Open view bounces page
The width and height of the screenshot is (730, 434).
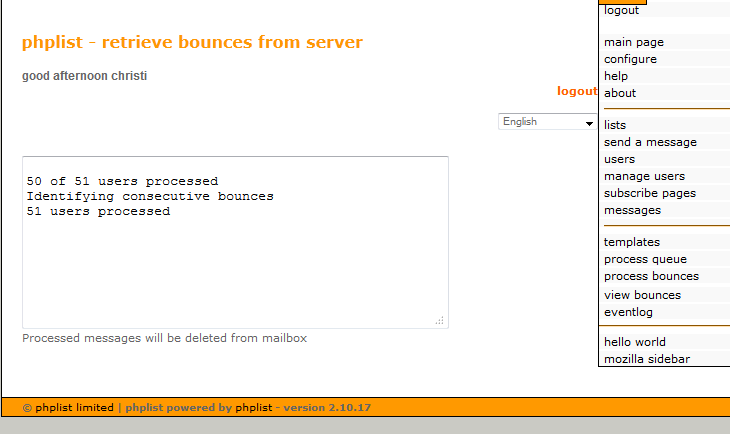[x=642, y=295]
